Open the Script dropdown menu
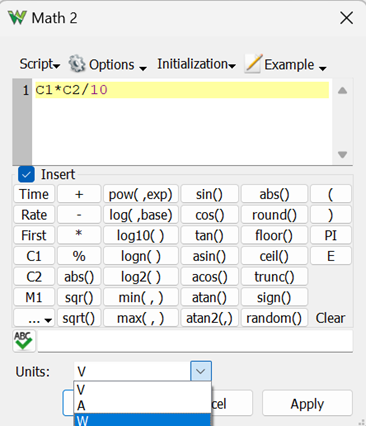The width and height of the screenshot is (366, 426). pyautogui.click(x=39, y=64)
